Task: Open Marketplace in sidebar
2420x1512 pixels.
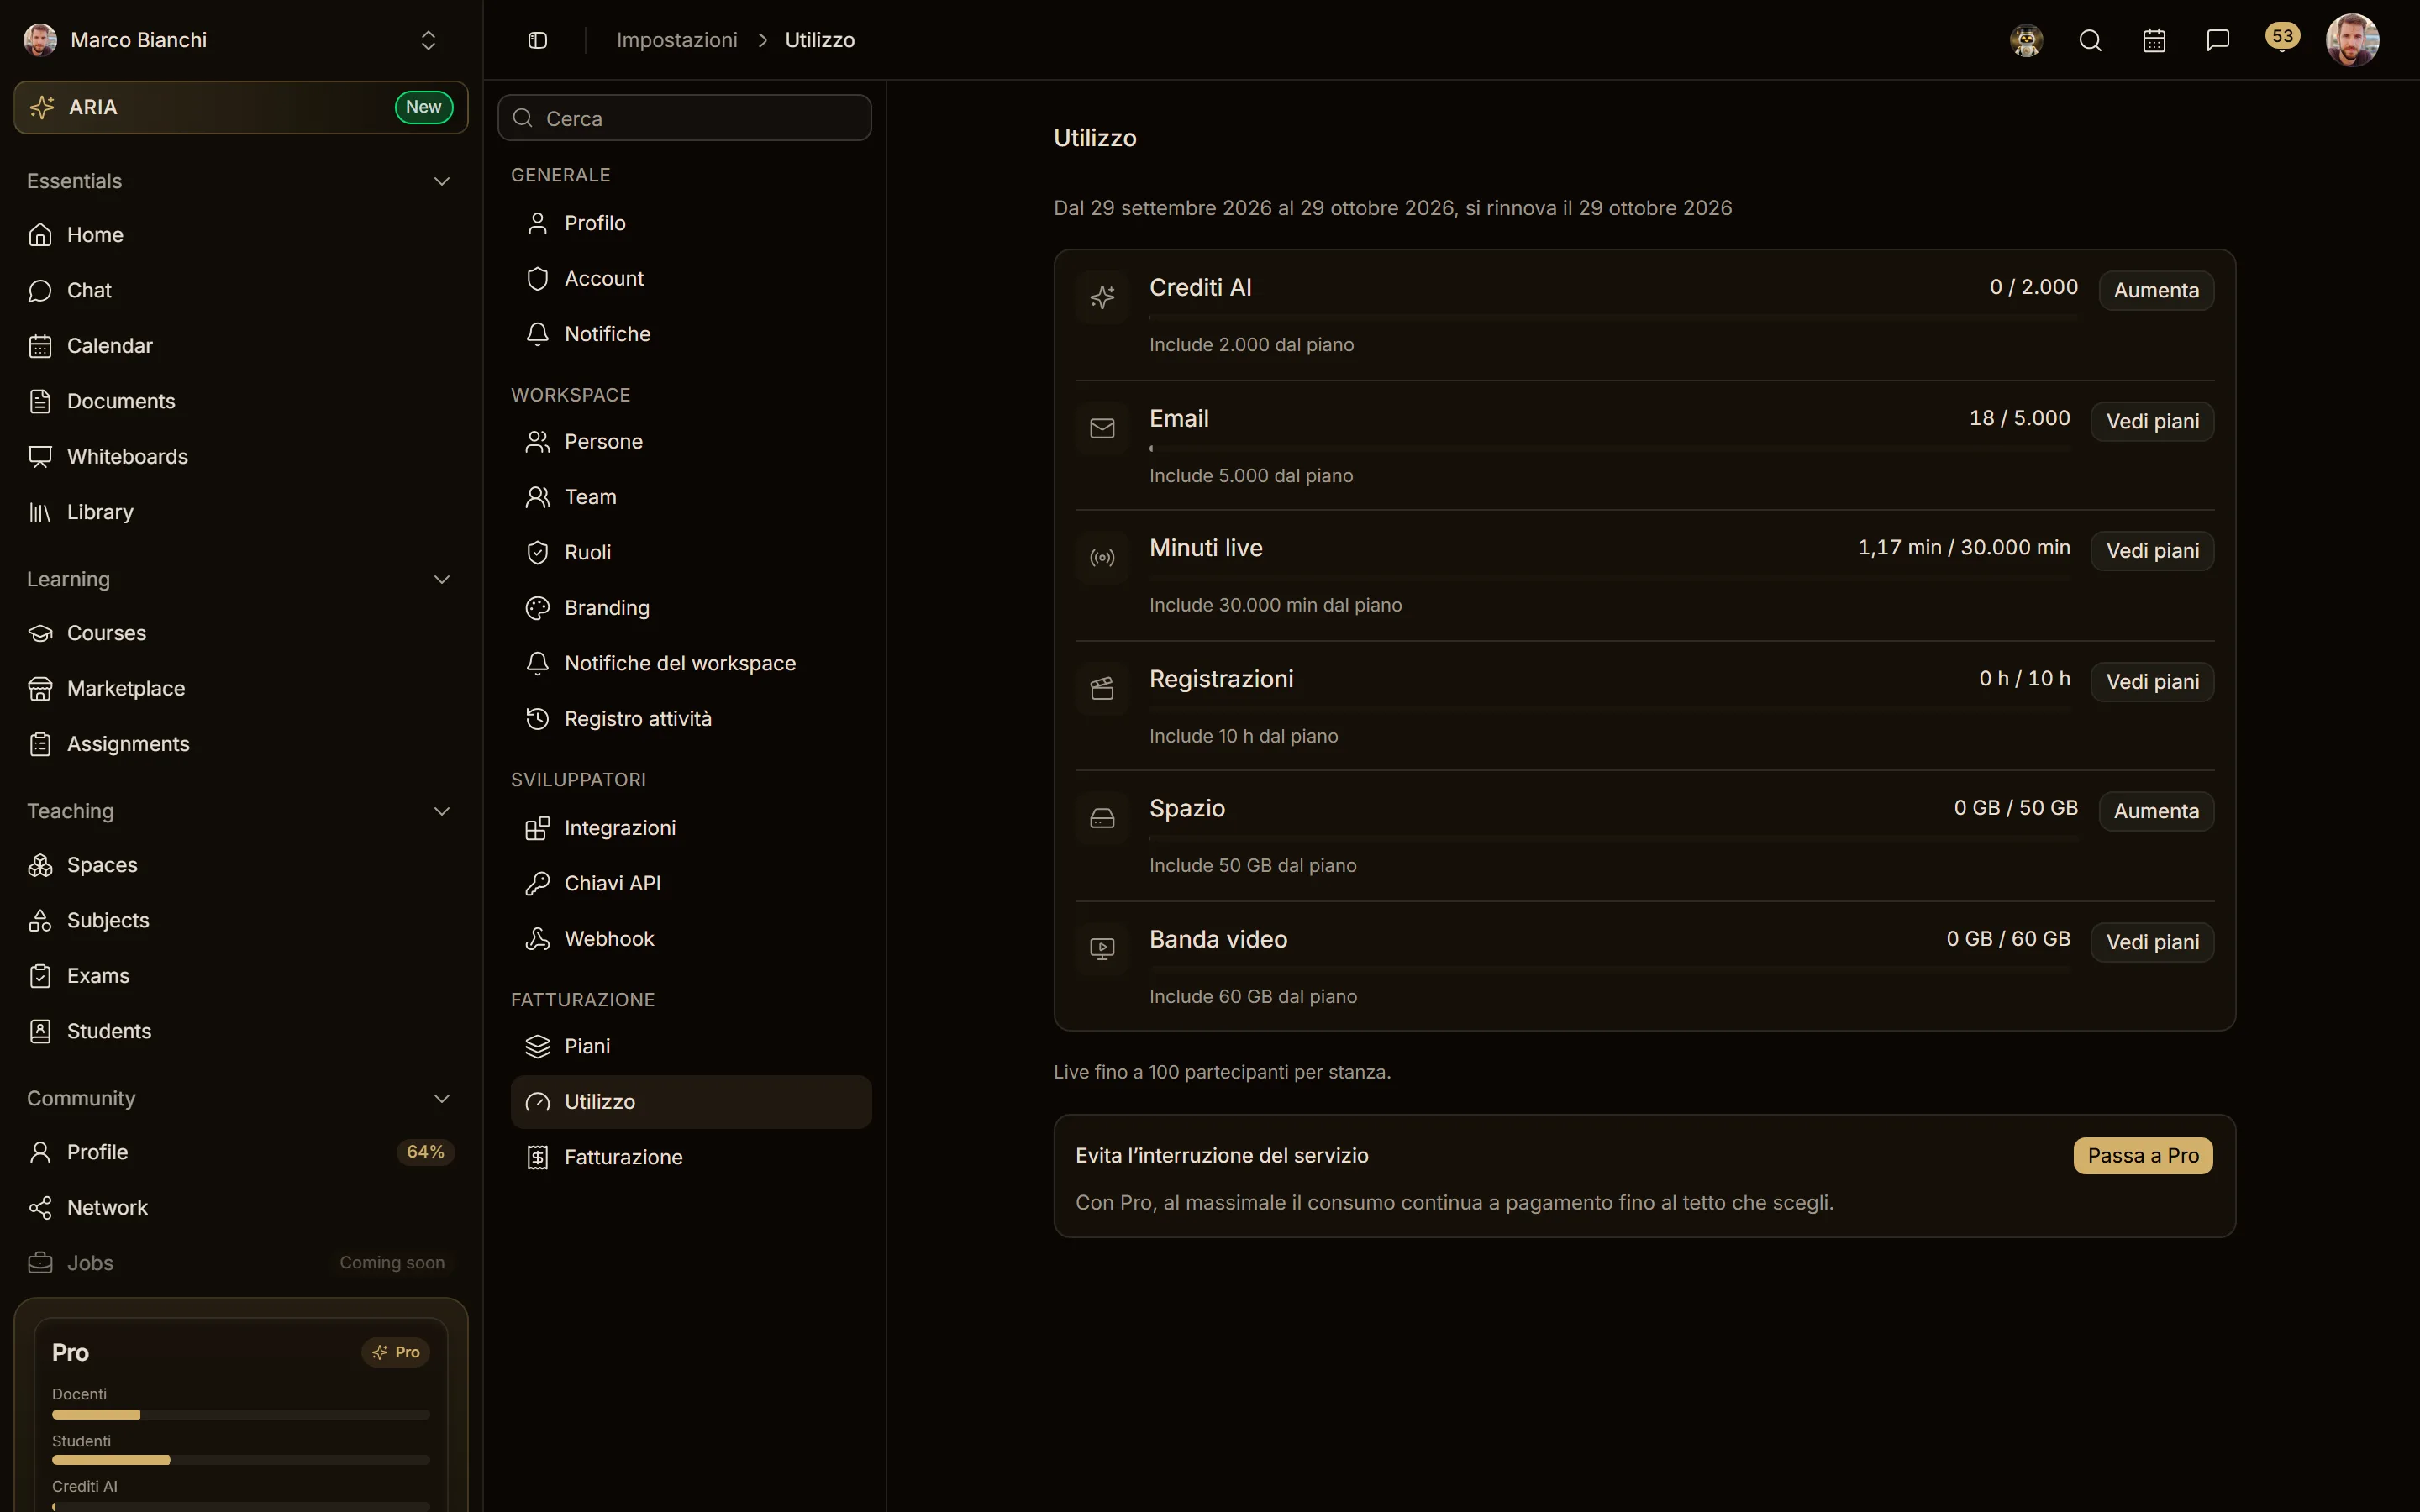Action: [x=241, y=689]
